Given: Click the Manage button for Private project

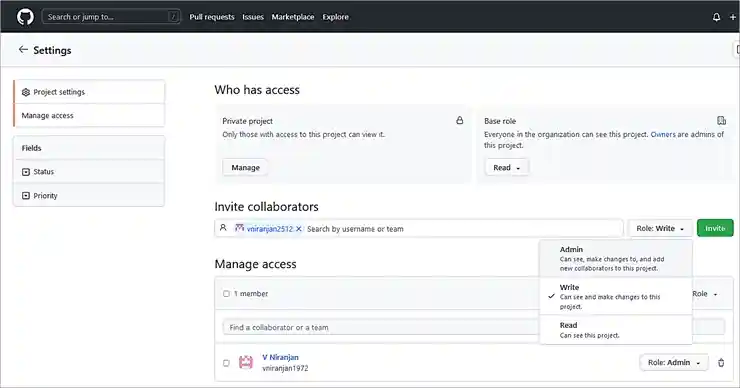Looking at the screenshot, I should click(245, 168).
